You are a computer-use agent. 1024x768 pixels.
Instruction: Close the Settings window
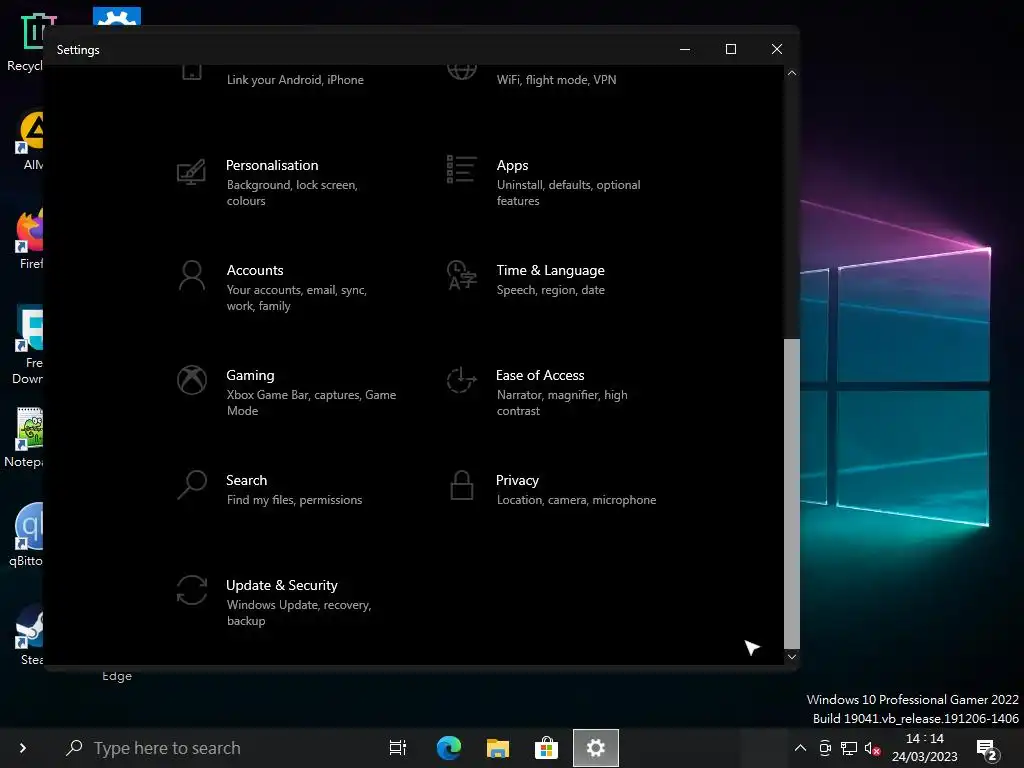(x=776, y=49)
